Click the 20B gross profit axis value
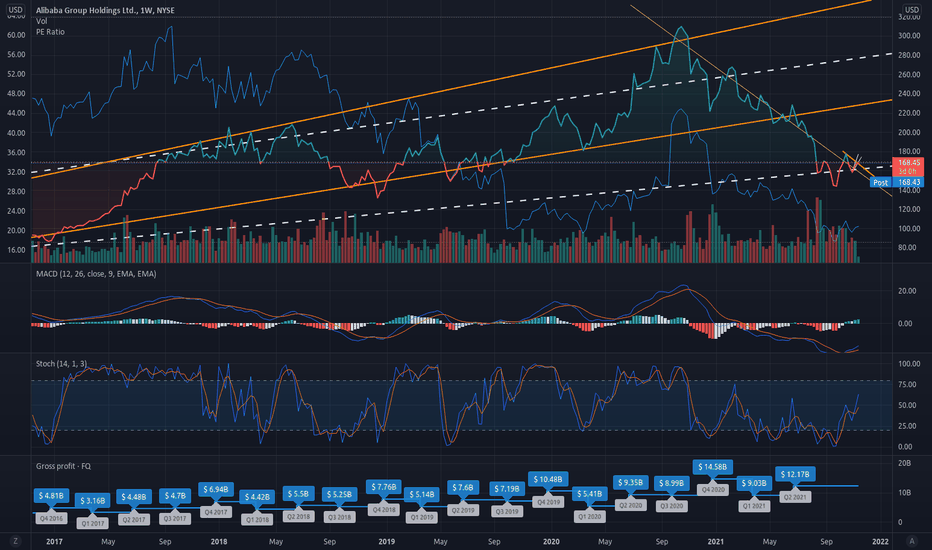The width and height of the screenshot is (932, 550). (904, 463)
